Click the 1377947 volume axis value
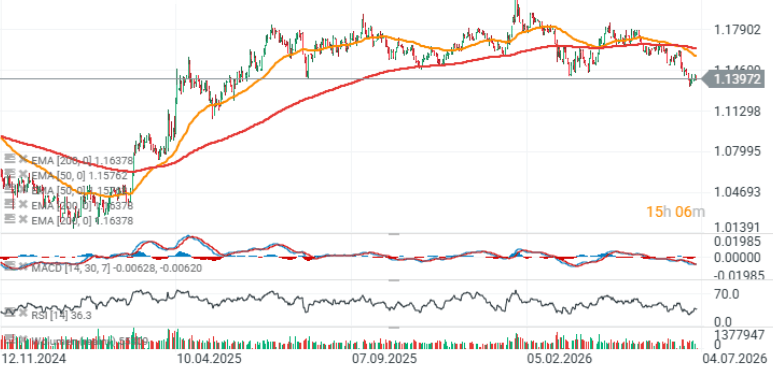The image size is (773, 378). 739,335
